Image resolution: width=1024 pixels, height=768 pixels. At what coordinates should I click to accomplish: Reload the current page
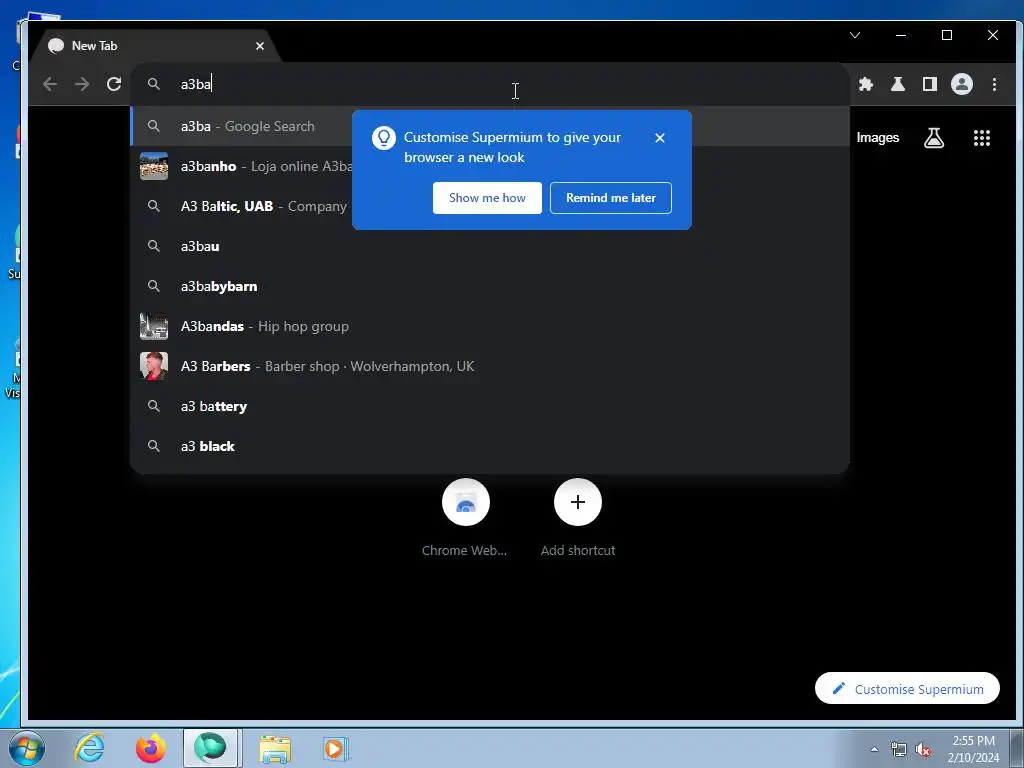click(114, 84)
